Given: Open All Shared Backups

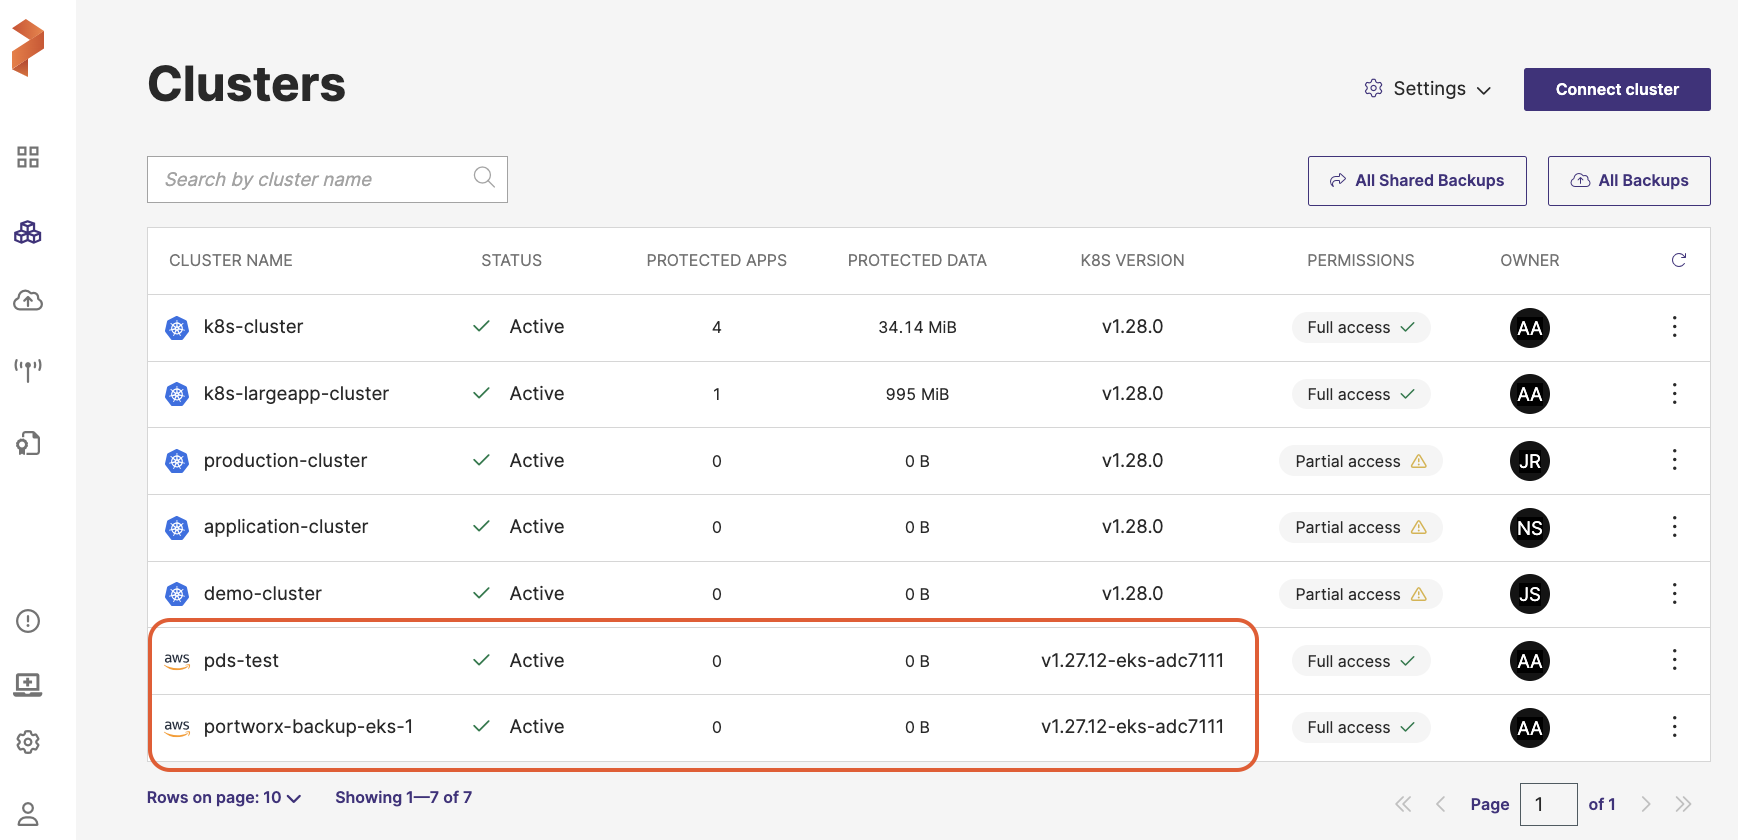Looking at the screenshot, I should click(1416, 181).
